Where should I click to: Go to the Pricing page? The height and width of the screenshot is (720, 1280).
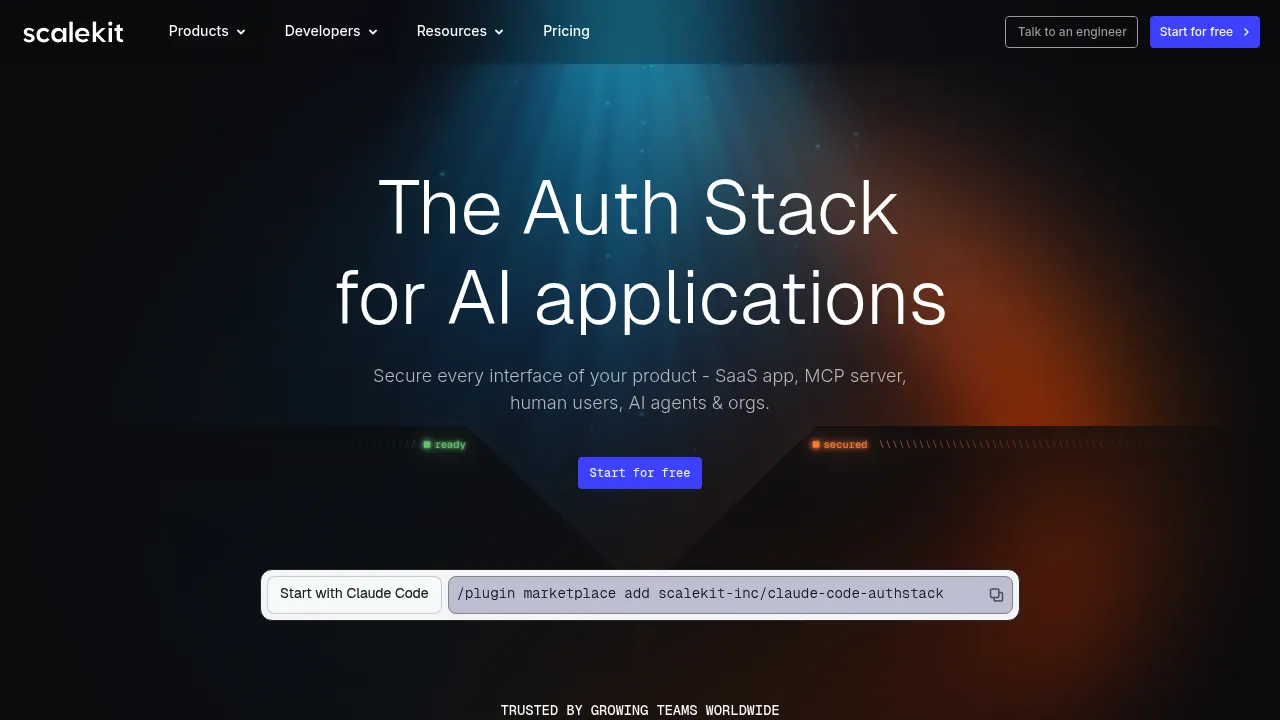(x=566, y=31)
